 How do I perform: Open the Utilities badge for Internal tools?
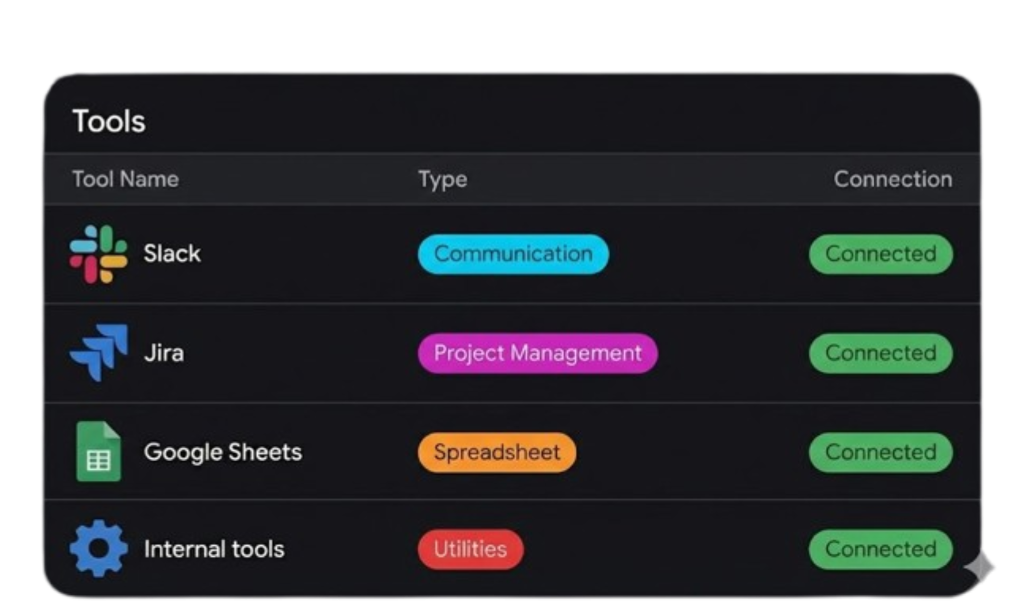coord(470,549)
